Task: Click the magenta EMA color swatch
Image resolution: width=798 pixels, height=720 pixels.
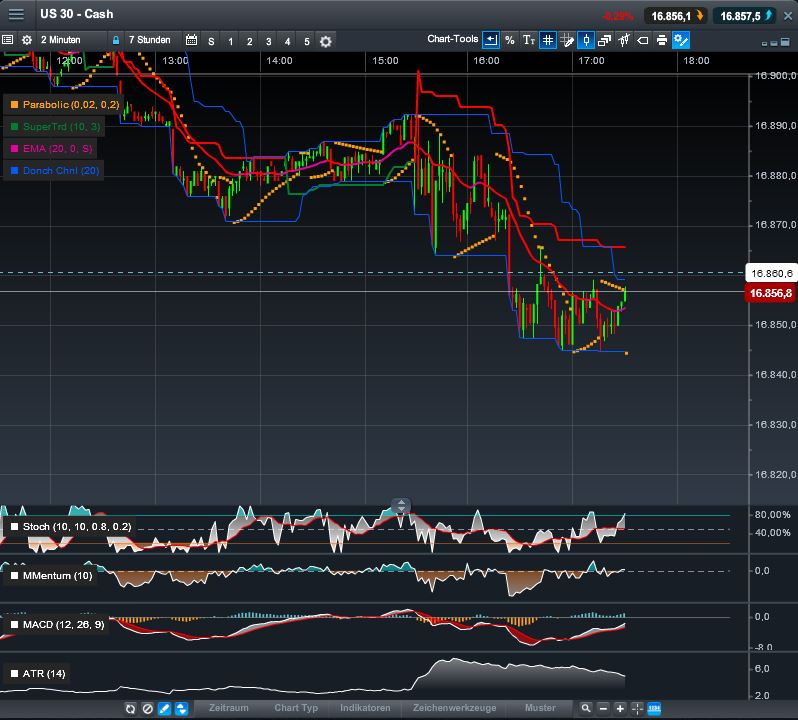Action: click(x=14, y=149)
